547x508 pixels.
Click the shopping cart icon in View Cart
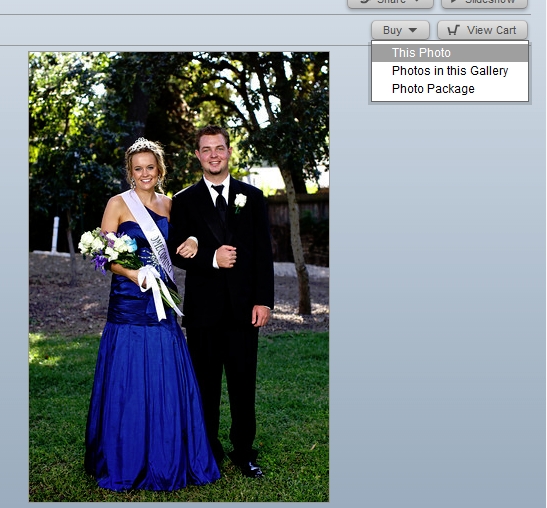pyautogui.click(x=454, y=30)
